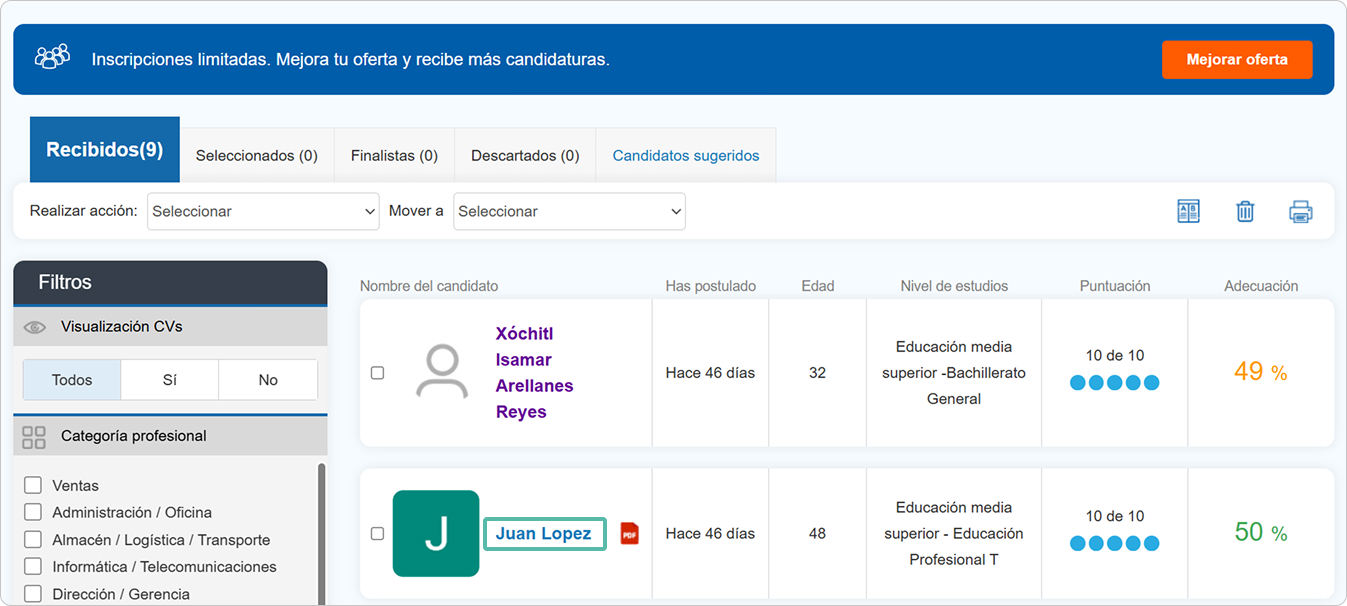Enable the Almacén / Logística / Transporte checkbox
This screenshot has width=1347, height=606.
(33, 540)
